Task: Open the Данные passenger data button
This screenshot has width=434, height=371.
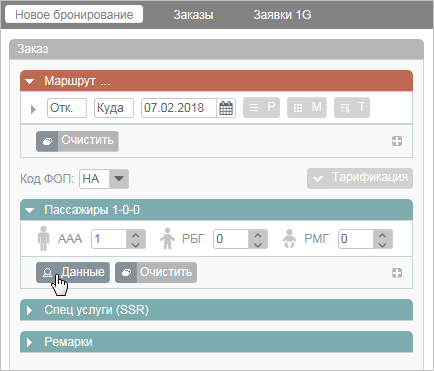Action: coord(73,272)
